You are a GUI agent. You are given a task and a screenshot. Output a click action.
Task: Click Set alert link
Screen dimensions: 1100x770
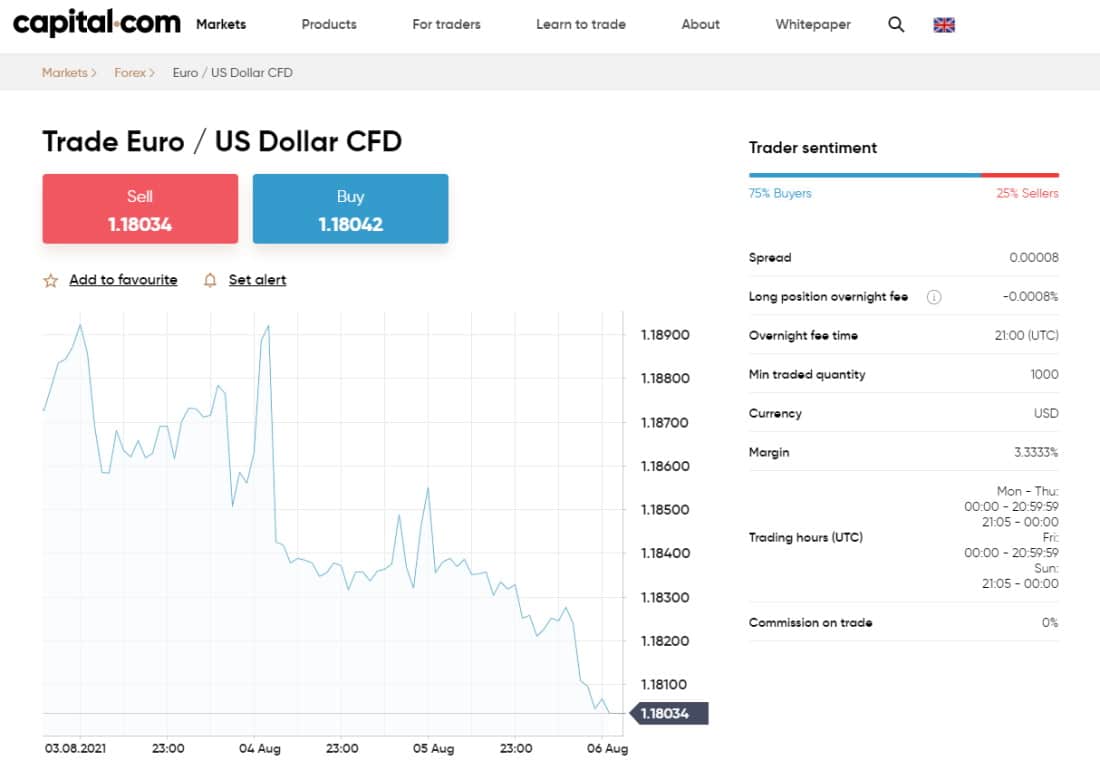[x=257, y=280]
